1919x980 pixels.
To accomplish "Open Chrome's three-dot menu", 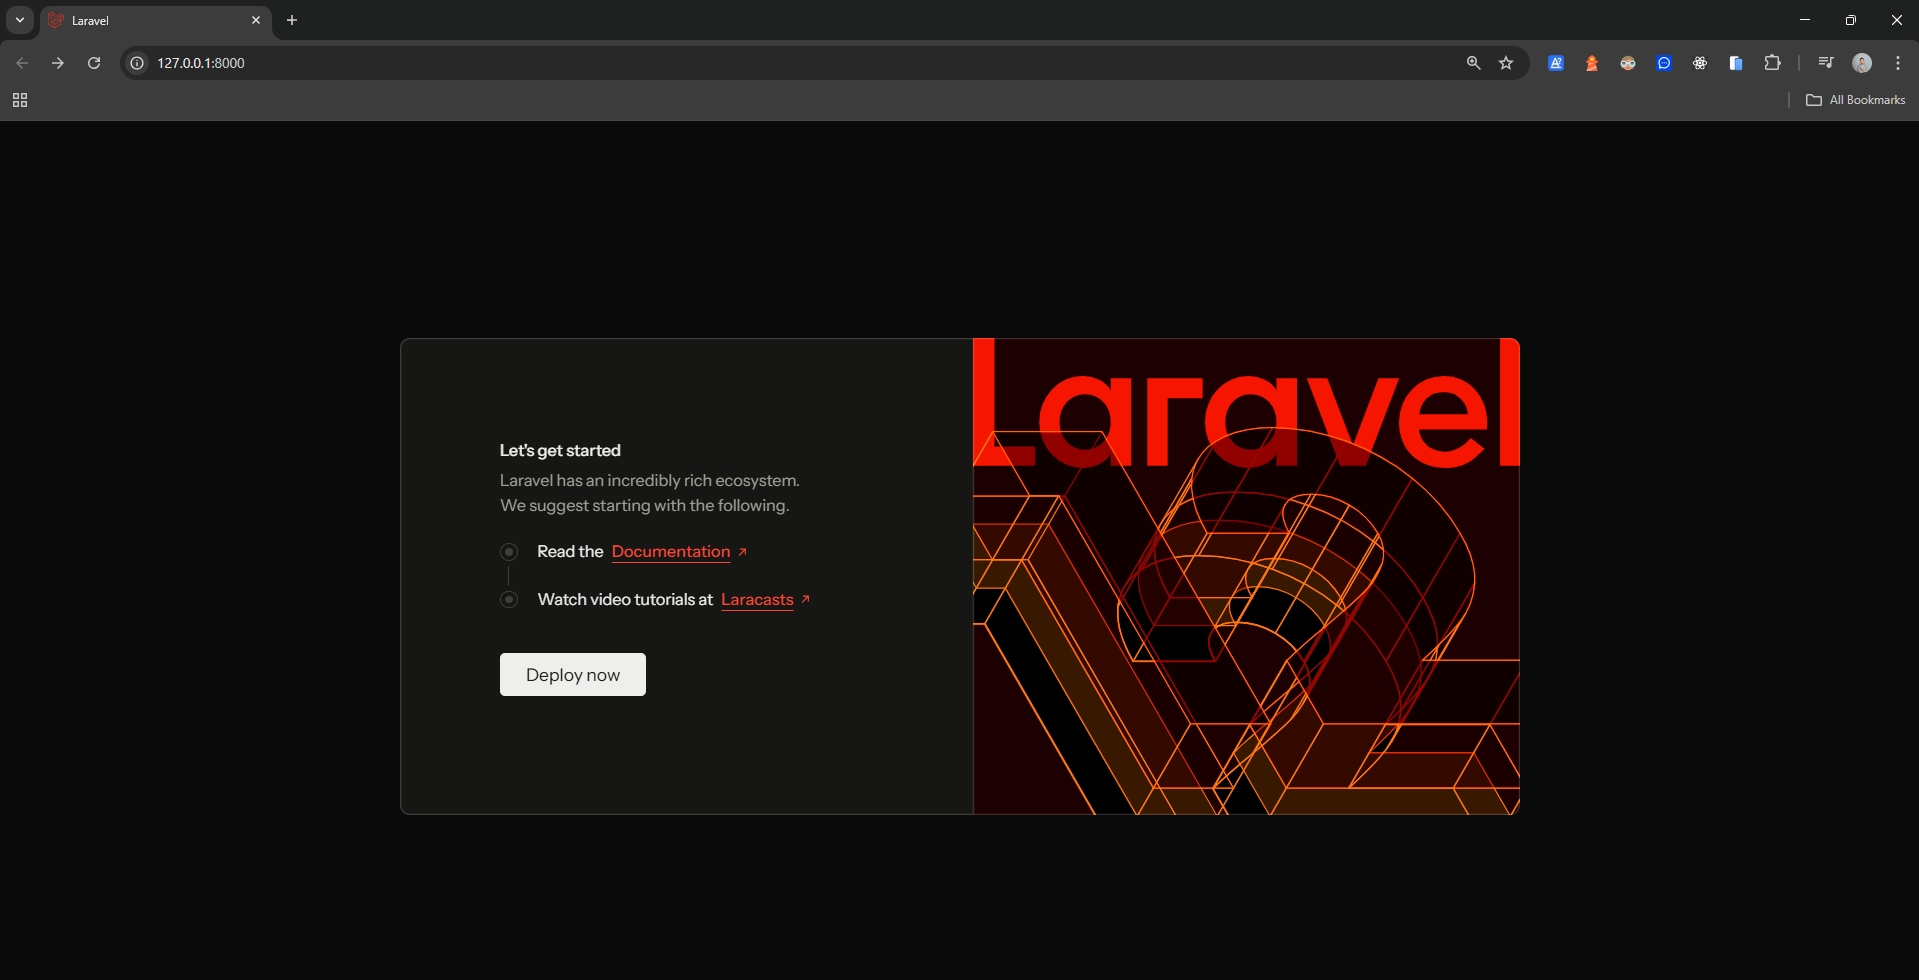I will point(1897,63).
